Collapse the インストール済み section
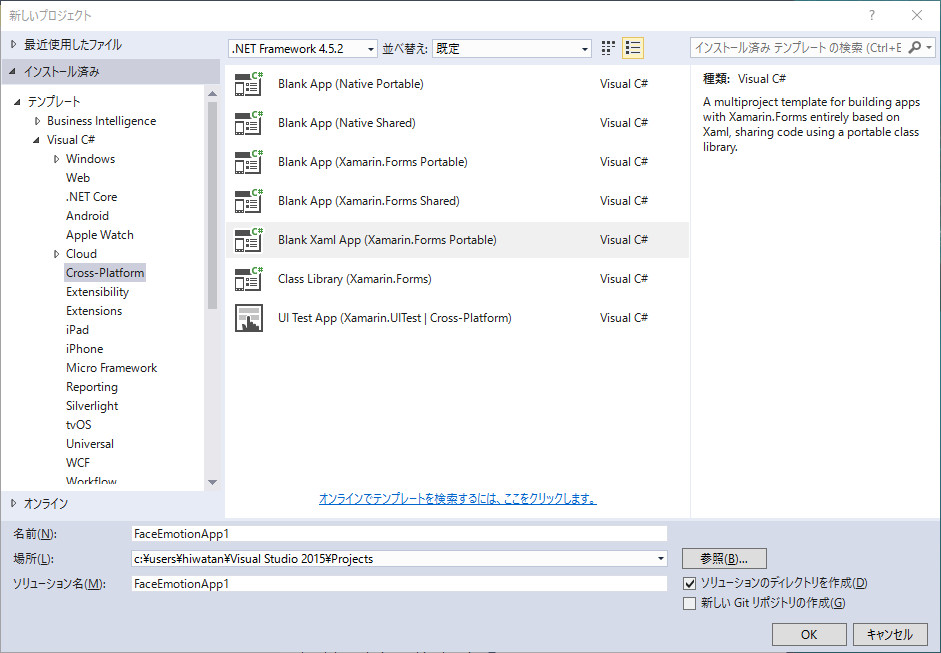 tap(13, 71)
